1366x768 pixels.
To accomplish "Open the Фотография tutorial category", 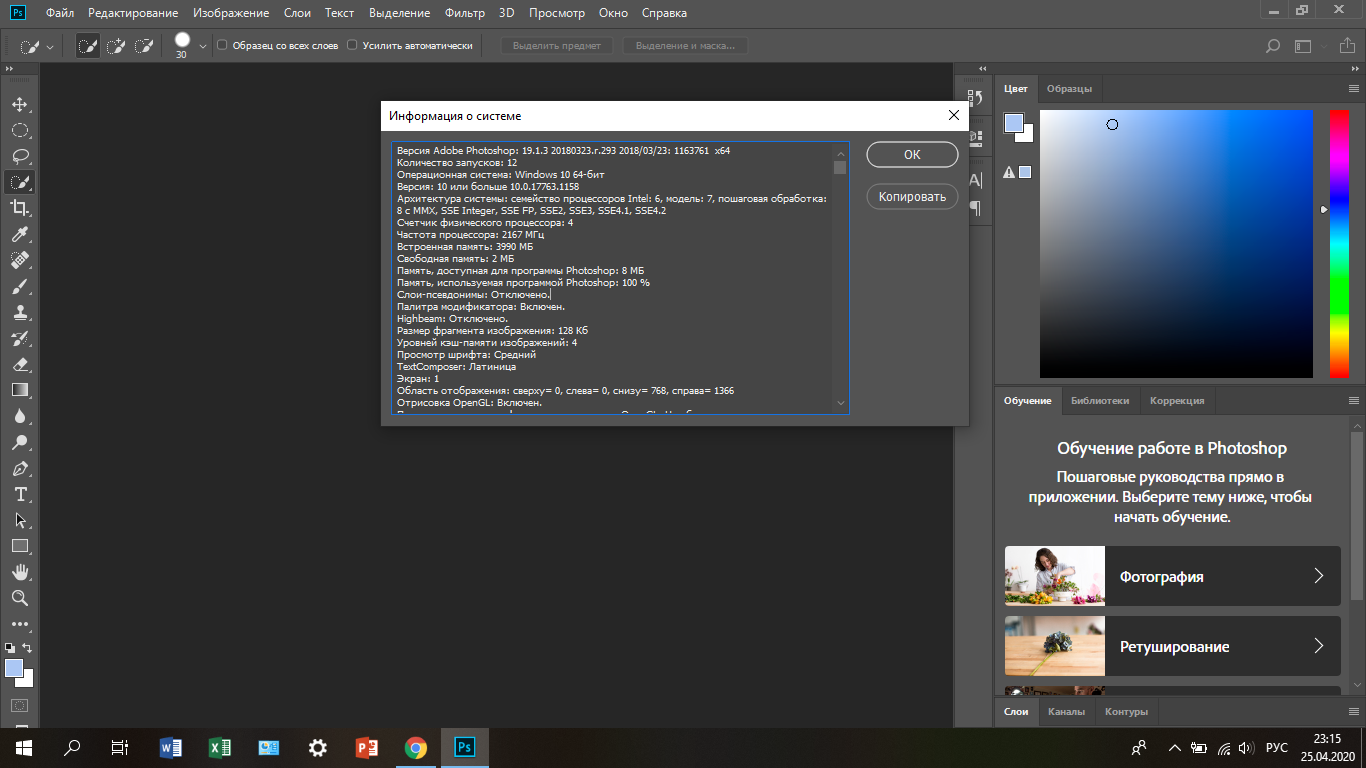I will (1173, 576).
